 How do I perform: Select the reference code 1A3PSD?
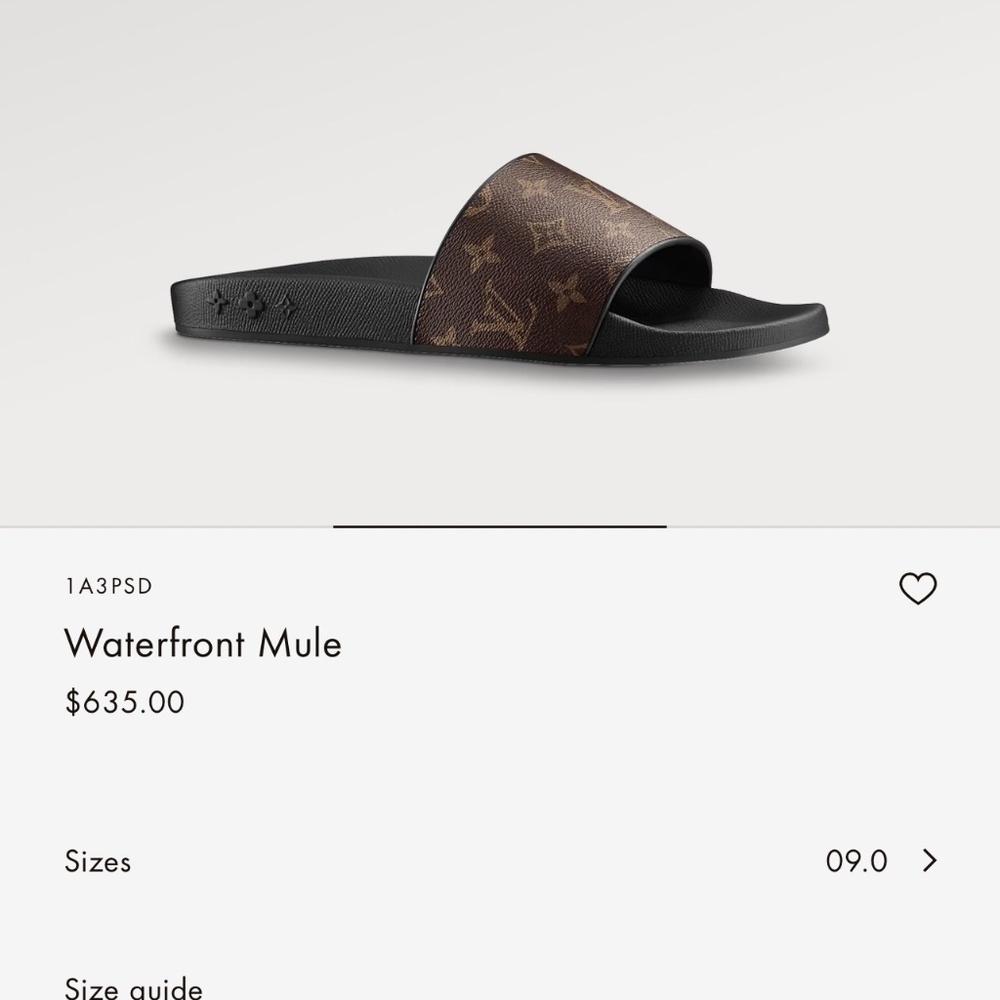click(x=107, y=586)
